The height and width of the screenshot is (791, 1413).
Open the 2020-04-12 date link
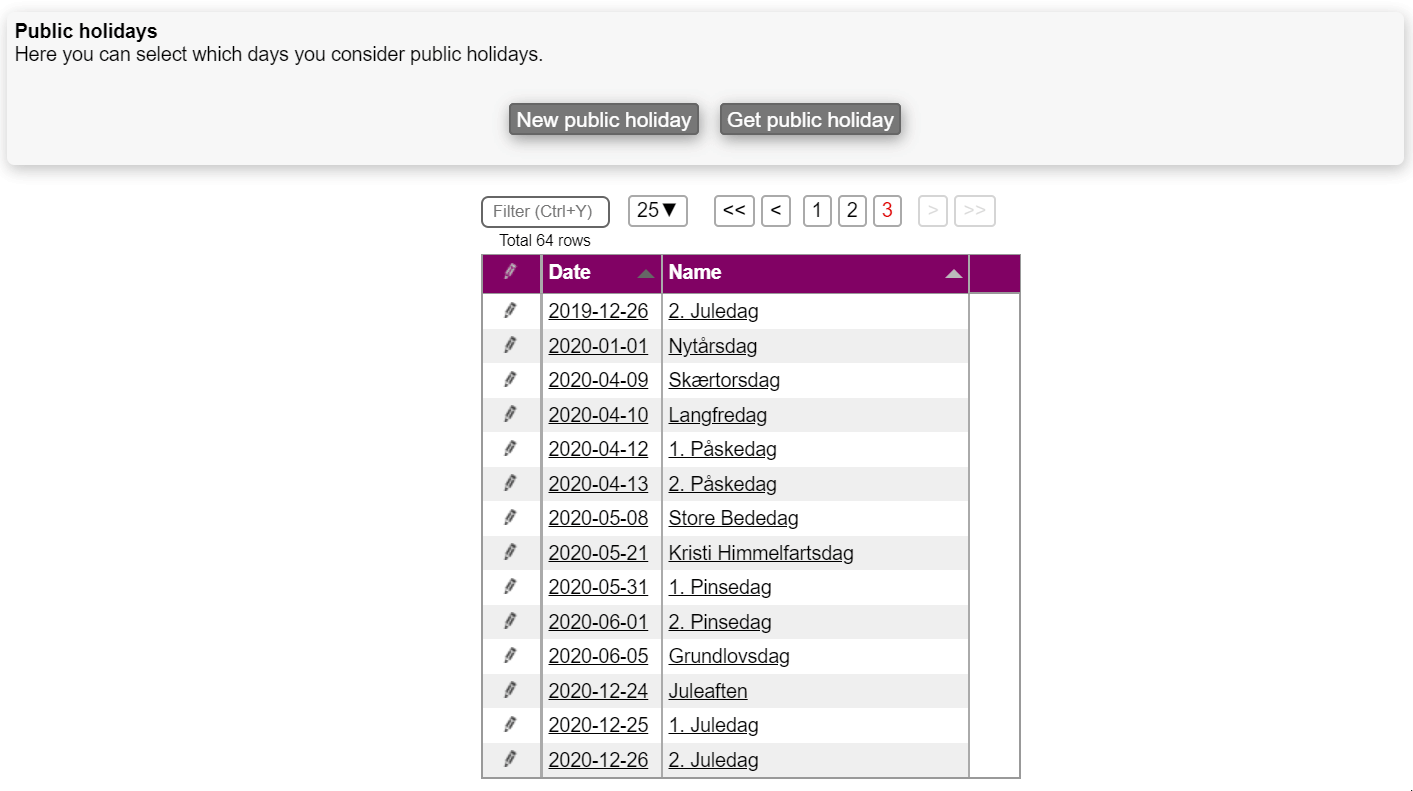click(x=598, y=449)
